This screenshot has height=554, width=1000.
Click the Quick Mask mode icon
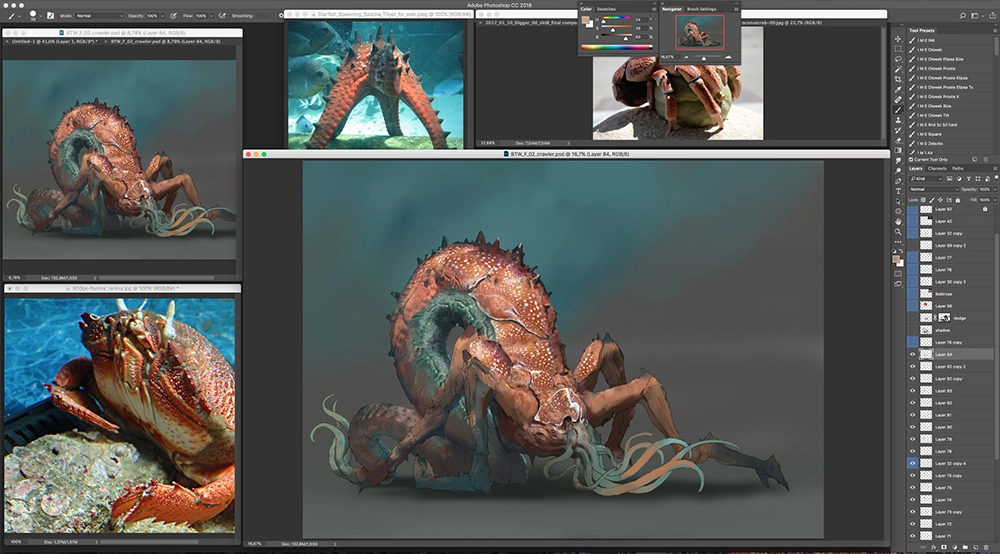pyautogui.click(x=898, y=273)
